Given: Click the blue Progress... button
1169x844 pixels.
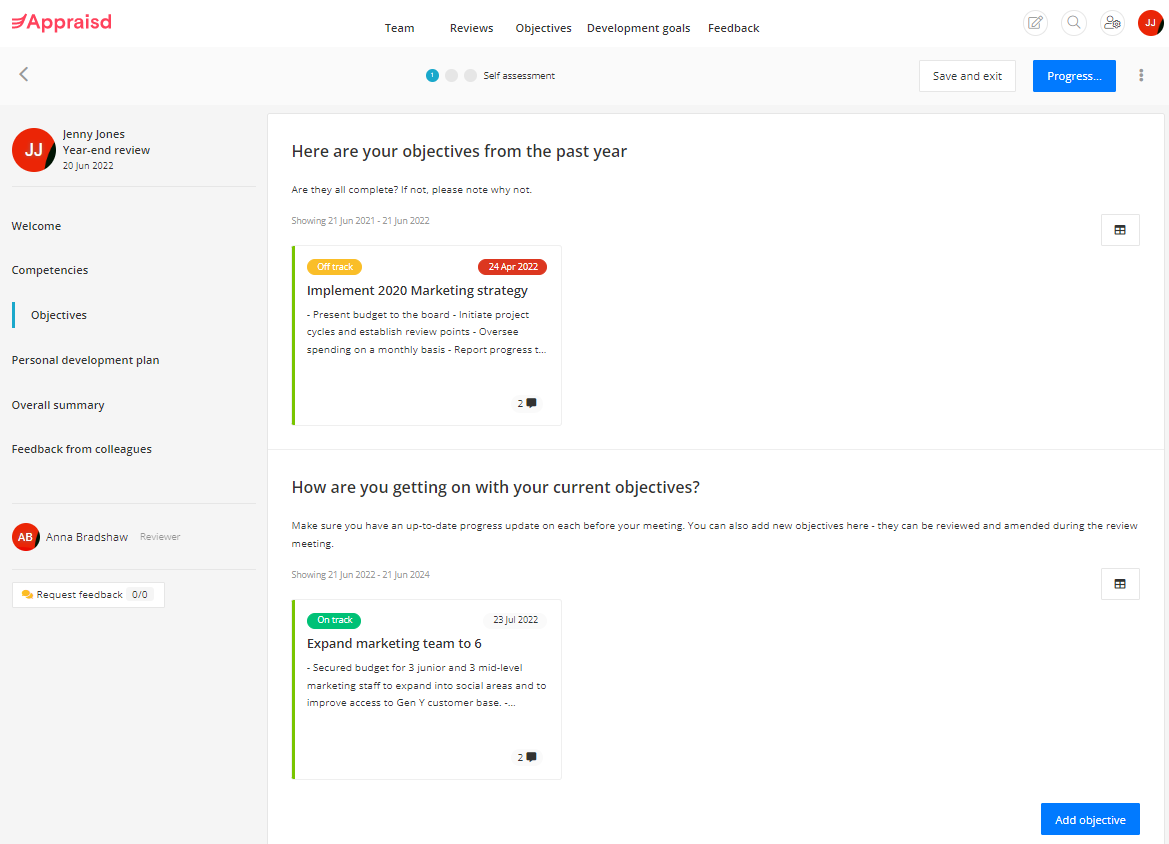Looking at the screenshot, I should (1074, 76).
